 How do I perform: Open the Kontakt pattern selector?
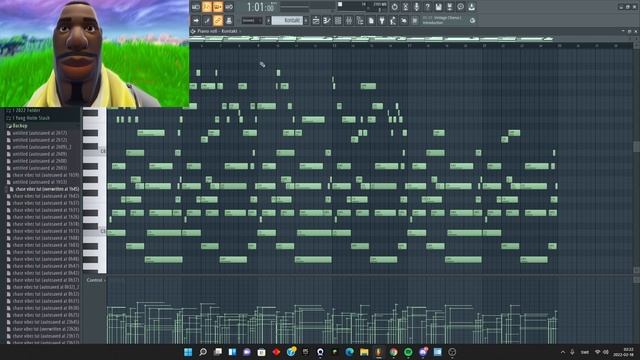click(287, 20)
